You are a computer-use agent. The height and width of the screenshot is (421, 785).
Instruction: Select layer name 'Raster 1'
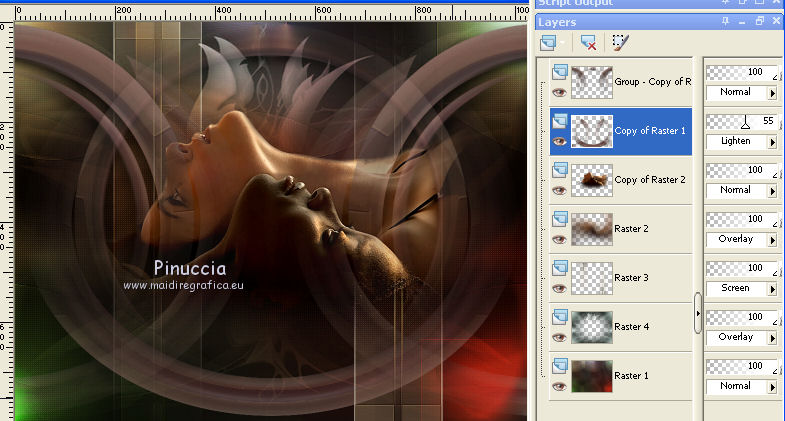[631, 376]
